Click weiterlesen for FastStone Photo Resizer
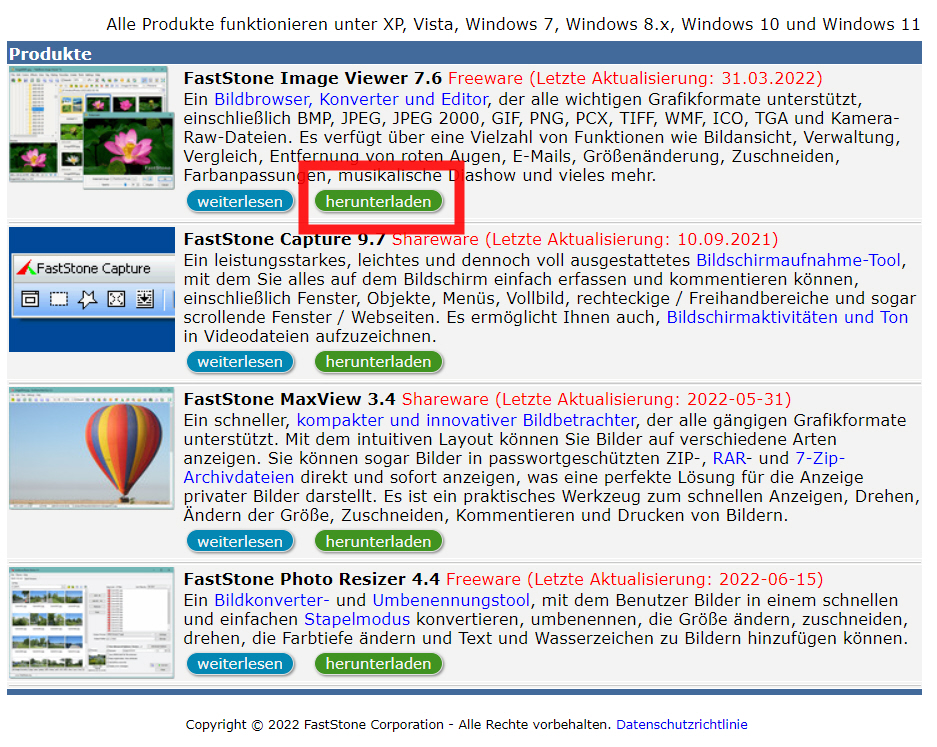 click(x=240, y=664)
